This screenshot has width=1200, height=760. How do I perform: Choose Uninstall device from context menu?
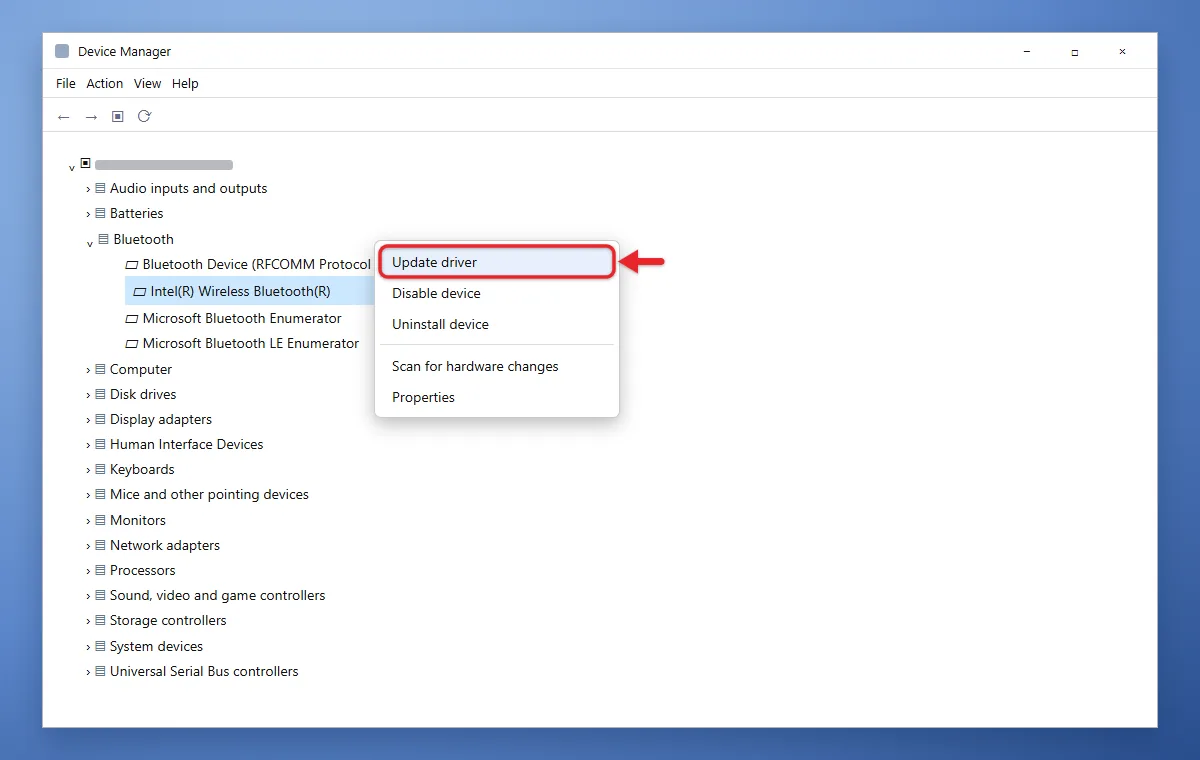pos(496,324)
